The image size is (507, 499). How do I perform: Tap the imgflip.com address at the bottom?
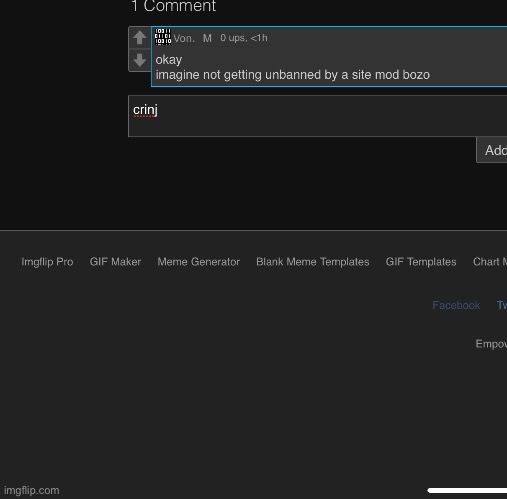[32, 490]
